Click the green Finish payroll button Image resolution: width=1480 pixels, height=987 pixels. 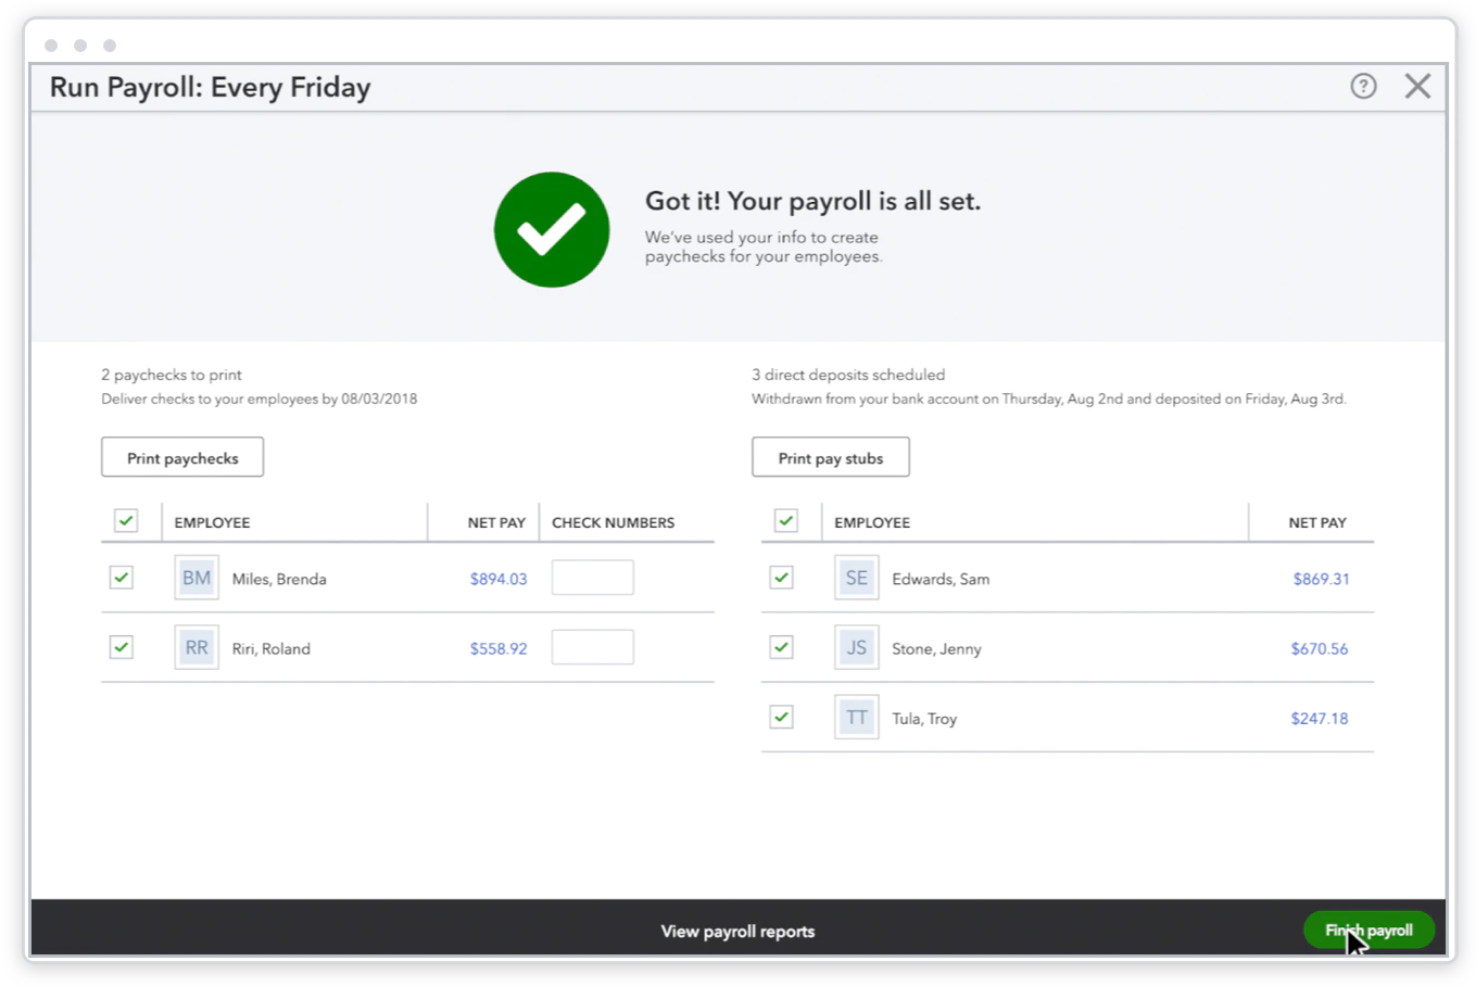[1368, 930]
